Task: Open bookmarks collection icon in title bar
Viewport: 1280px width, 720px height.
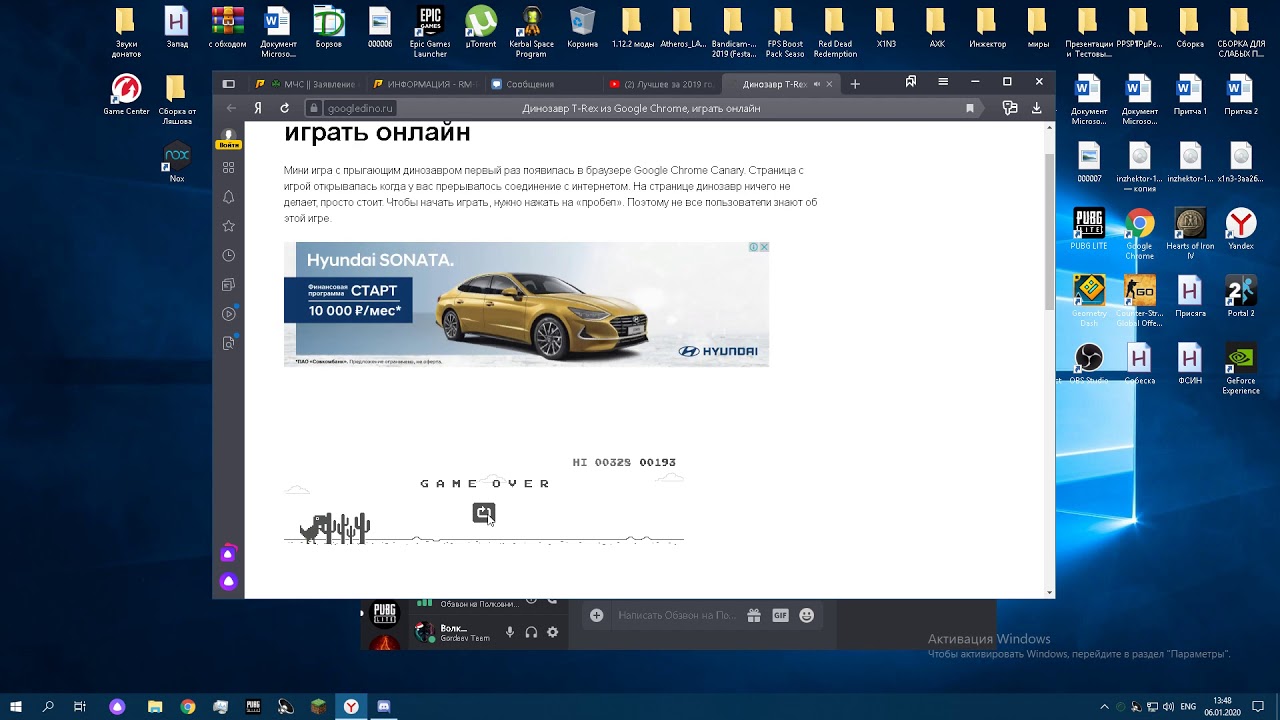Action: pyautogui.click(x=911, y=82)
